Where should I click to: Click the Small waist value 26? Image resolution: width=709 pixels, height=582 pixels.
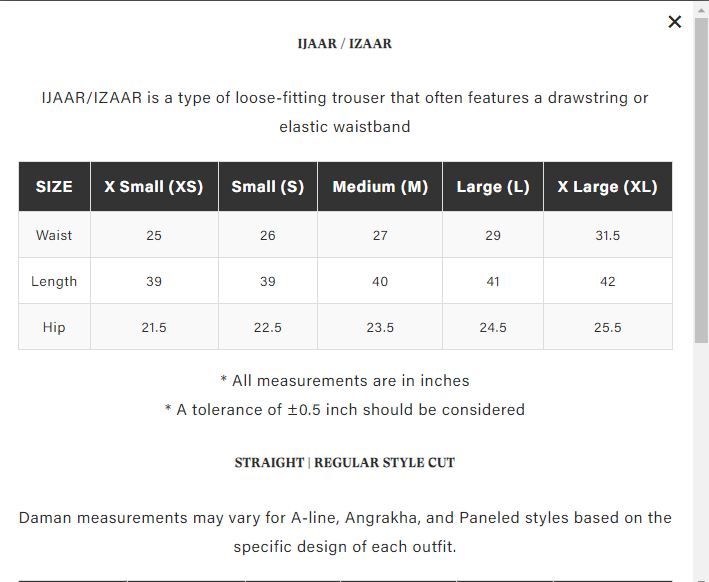[268, 235]
